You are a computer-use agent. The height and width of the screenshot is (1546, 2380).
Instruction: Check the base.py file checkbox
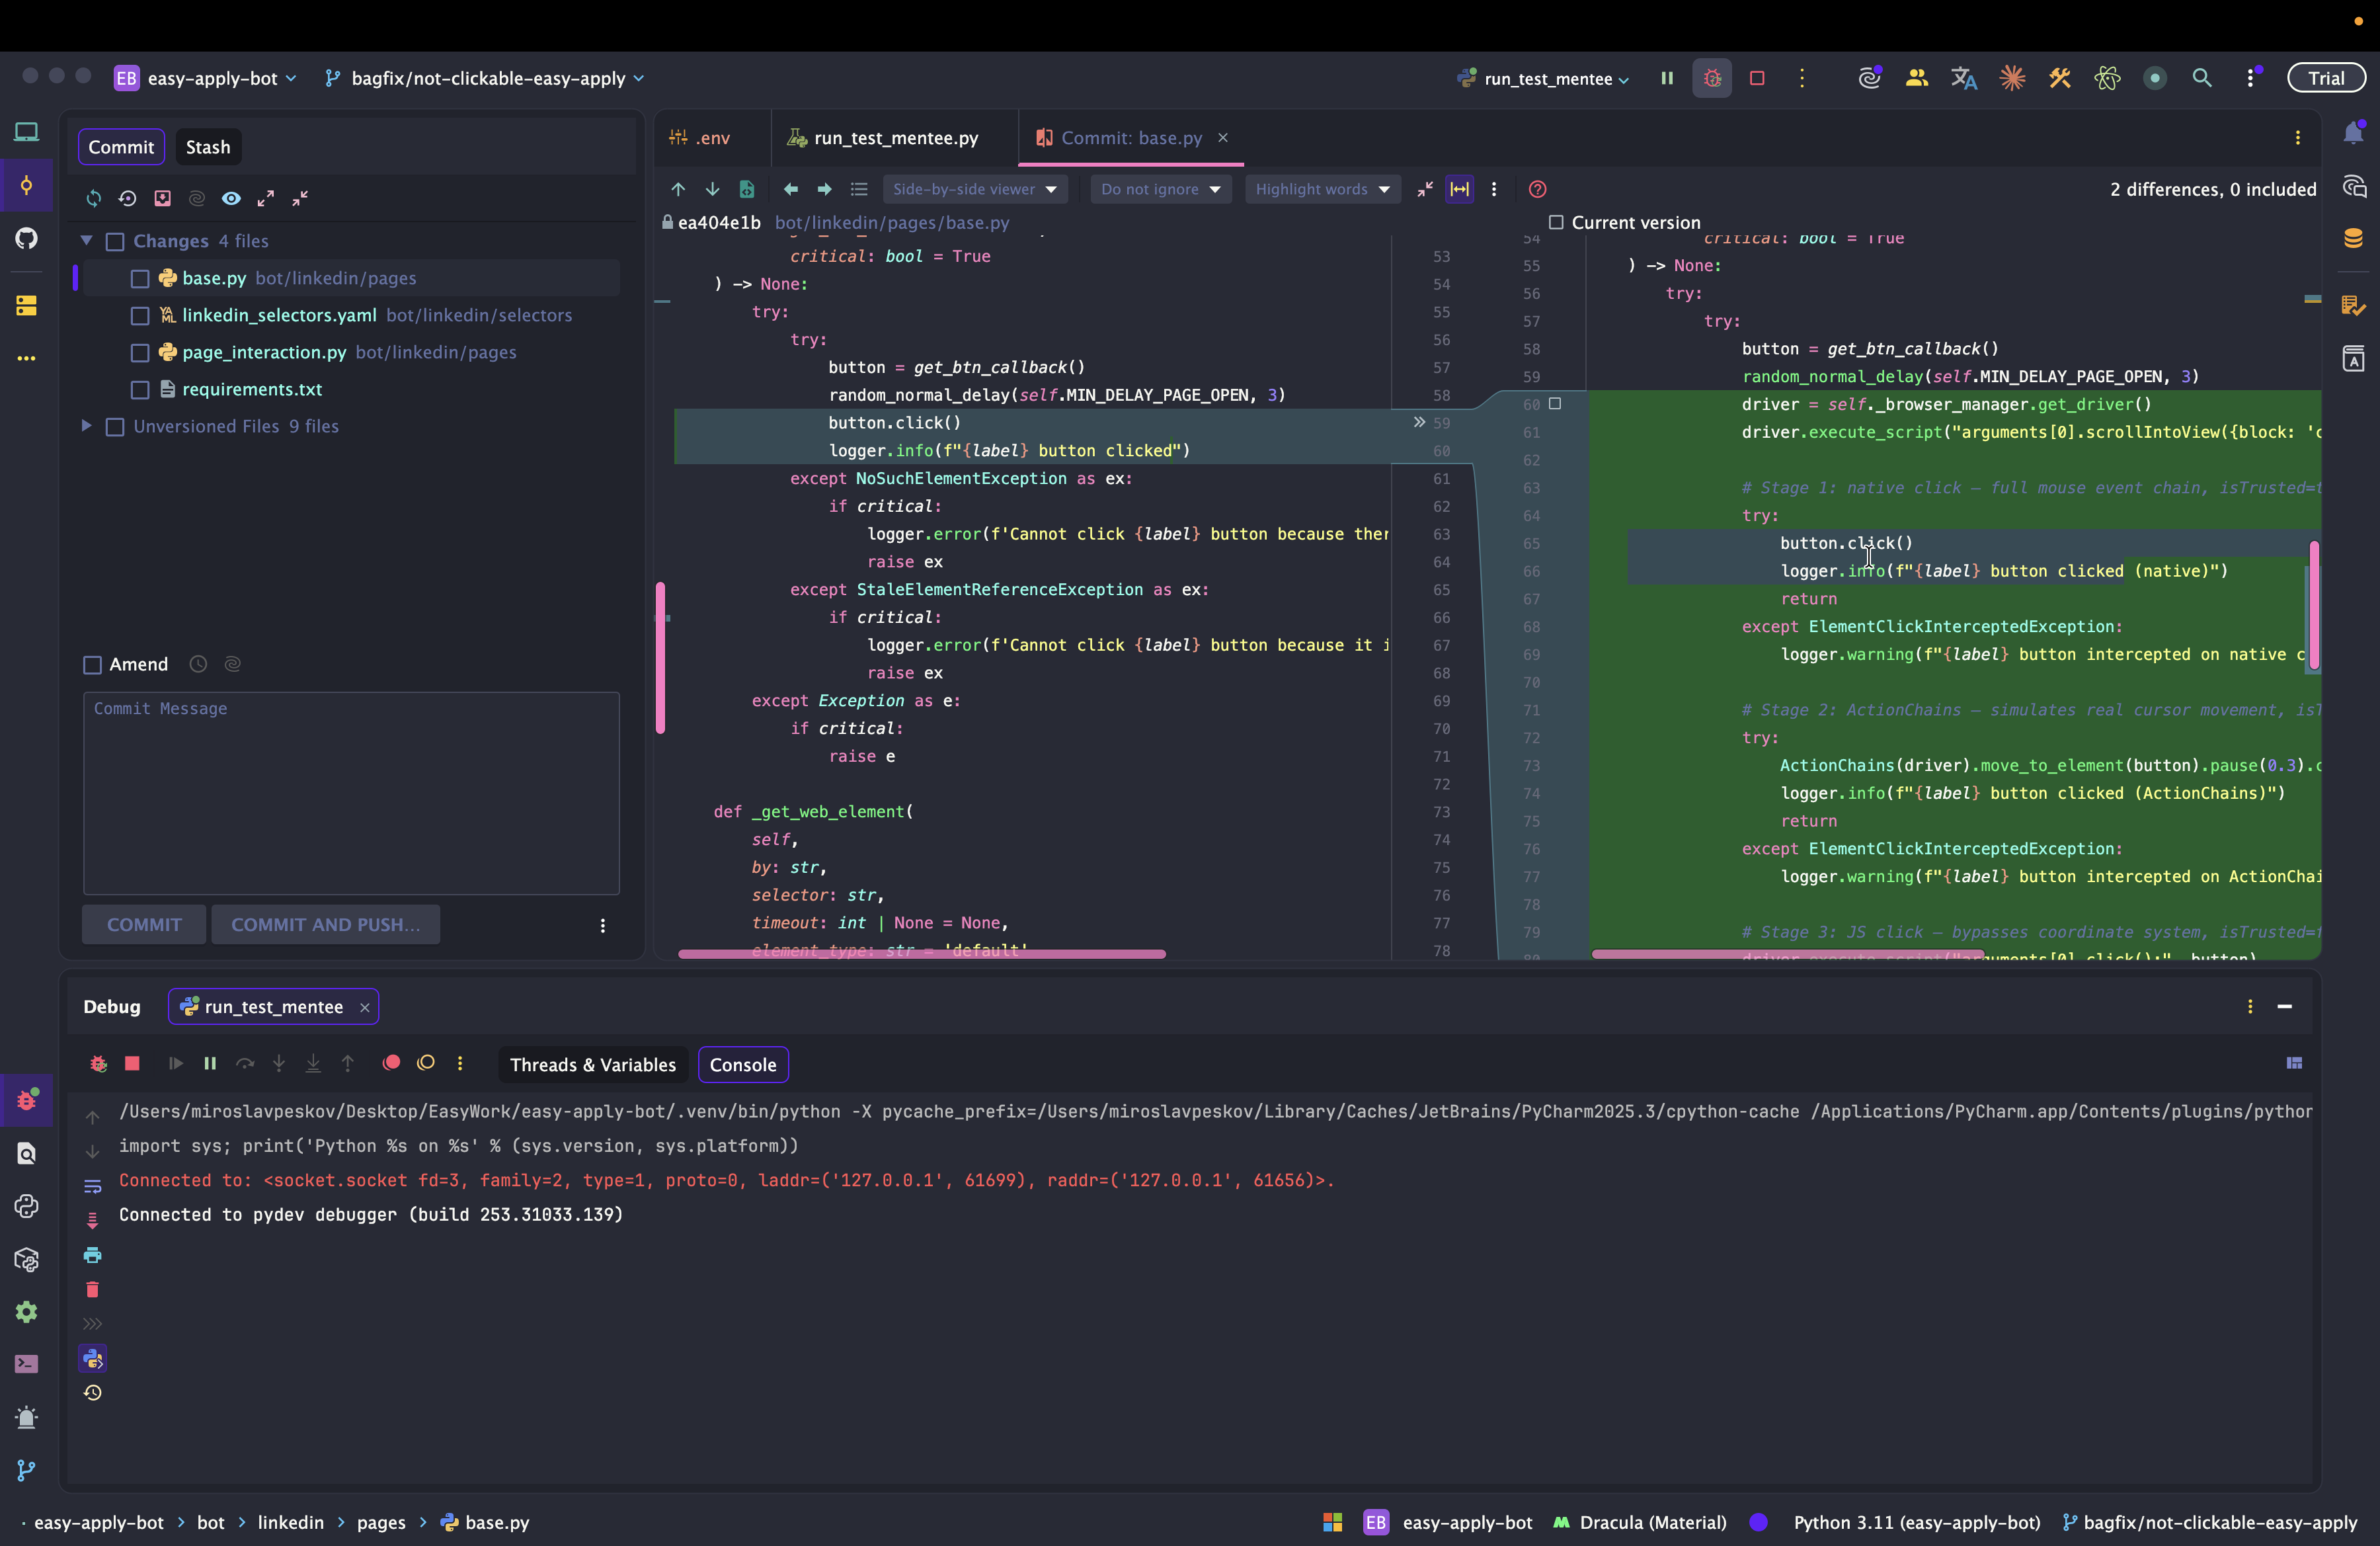tap(140, 279)
